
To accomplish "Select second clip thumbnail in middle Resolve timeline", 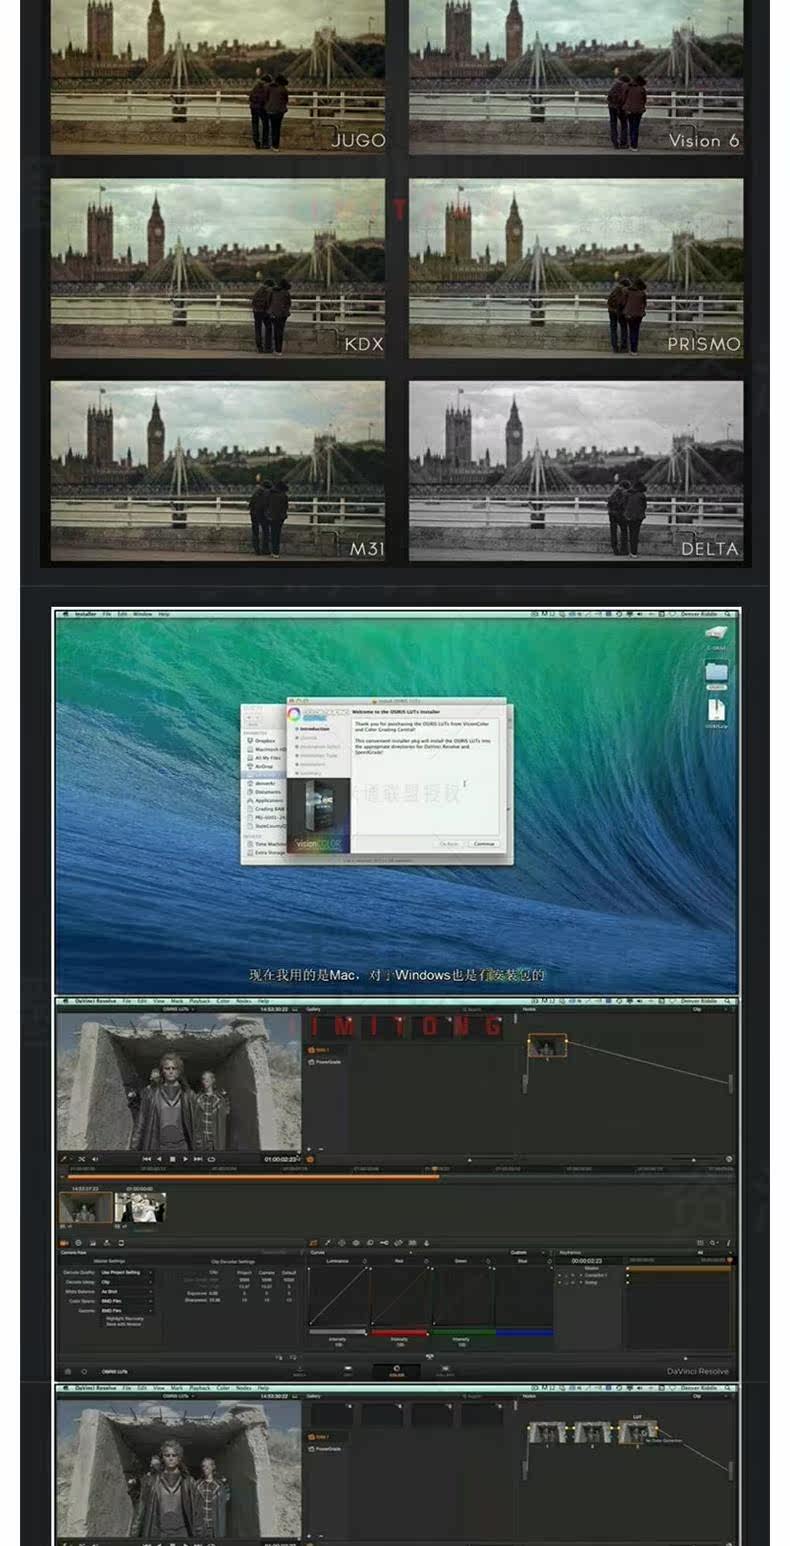I will (x=140, y=1207).
